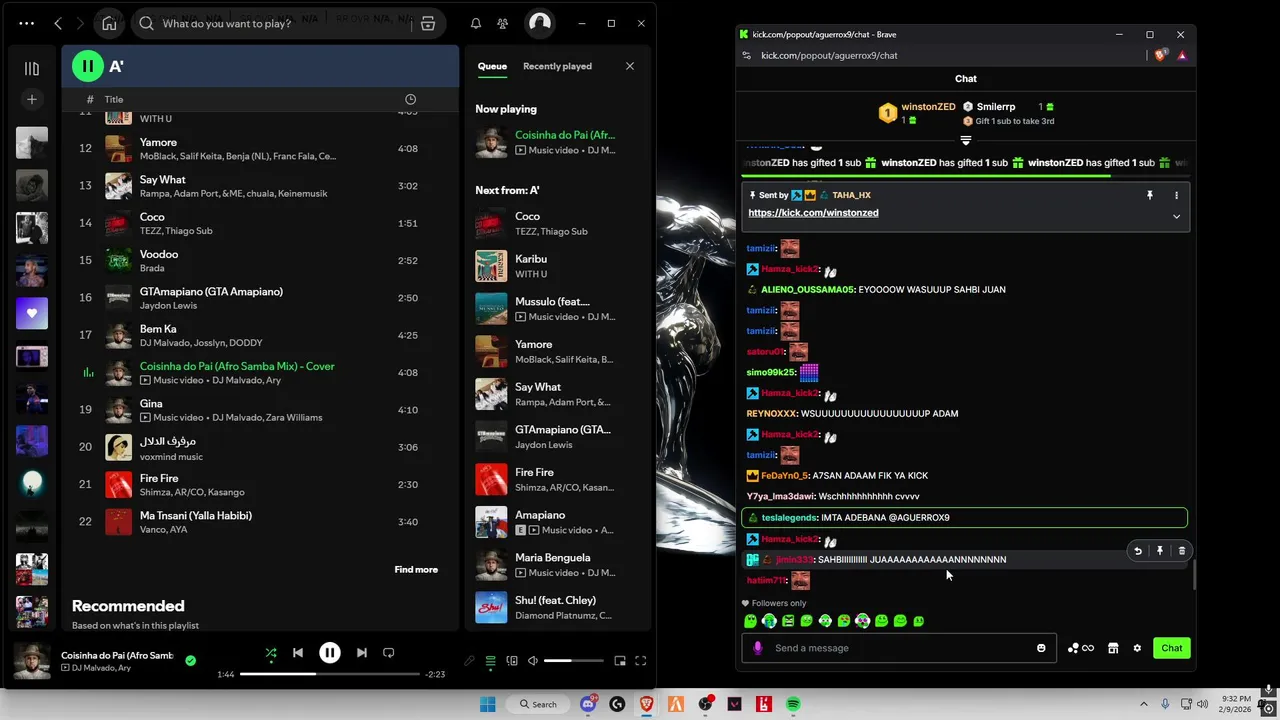Open DJ Malvado artist link on Gina row
Image resolution: width=1280 pixels, height=720 pixels.
coord(235,418)
